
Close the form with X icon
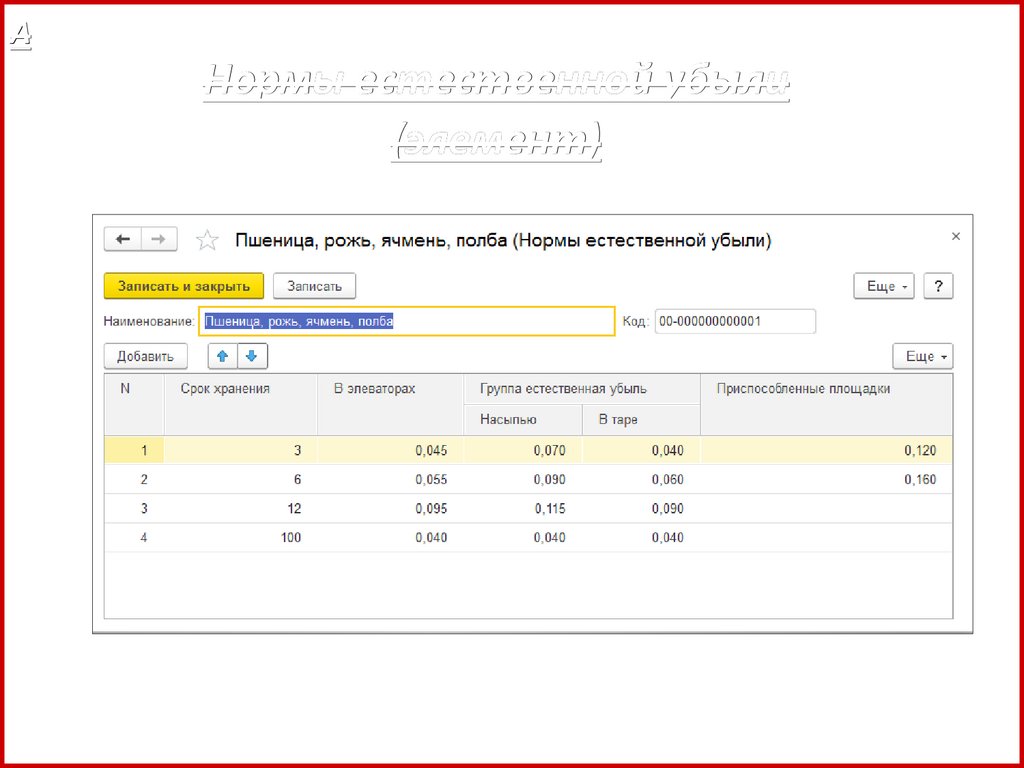[x=955, y=237]
